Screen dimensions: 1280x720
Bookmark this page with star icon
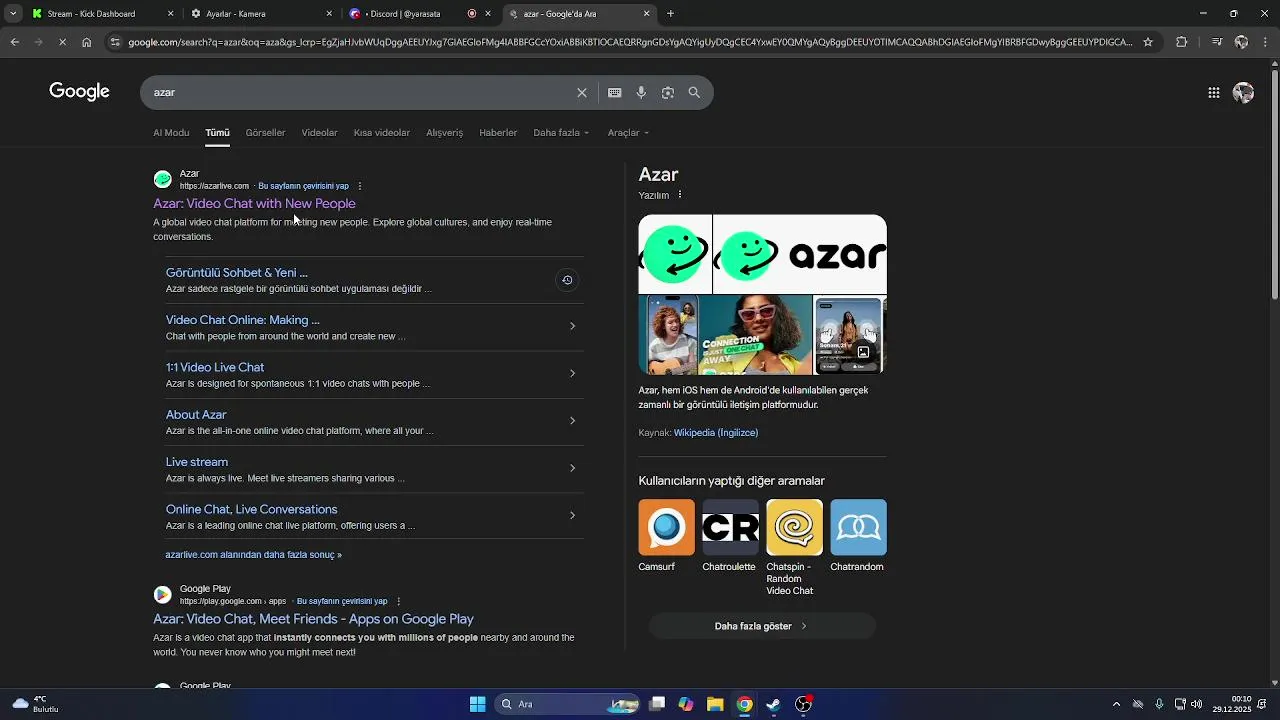pyautogui.click(x=1148, y=42)
